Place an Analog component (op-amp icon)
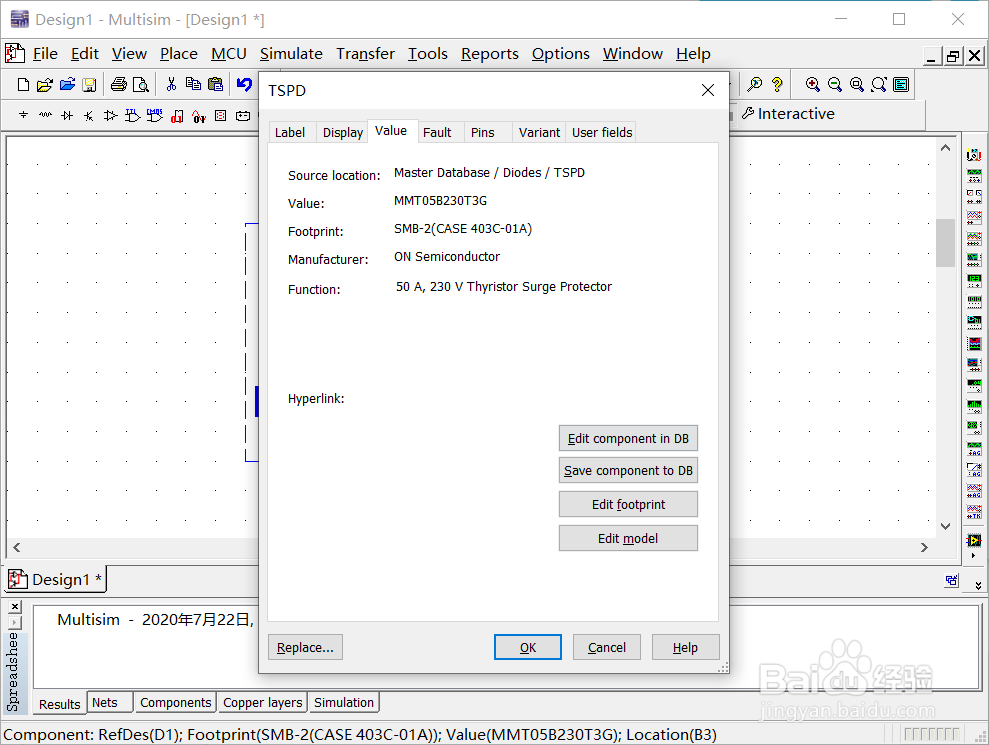Image resolution: width=989 pixels, height=745 pixels. click(110, 115)
